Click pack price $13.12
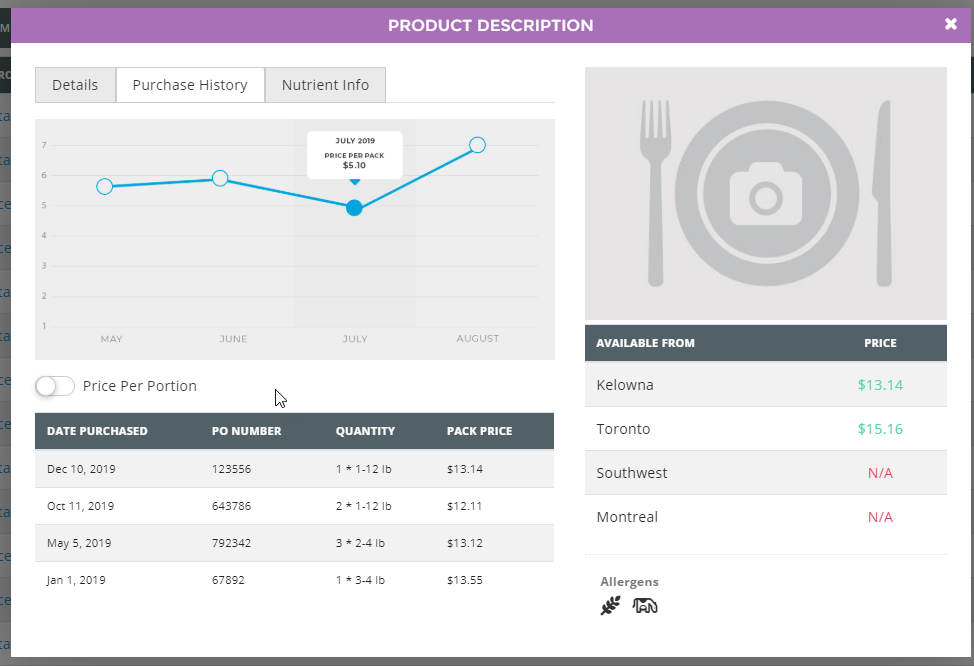The height and width of the screenshot is (666, 974). coord(465,543)
